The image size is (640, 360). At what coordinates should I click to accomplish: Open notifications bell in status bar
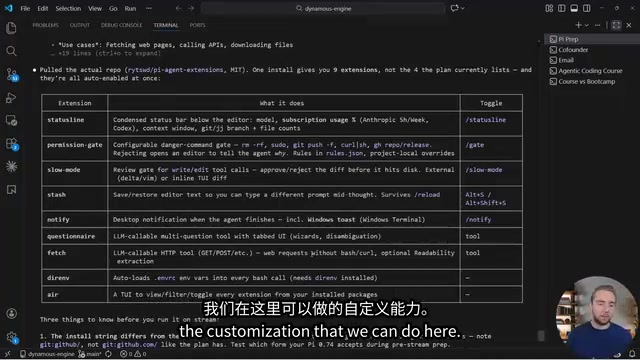click(632, 354)
